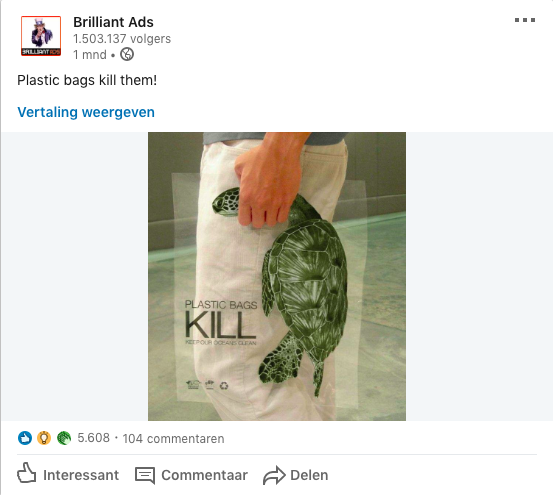
Task: Click the Brilliant Ads profile avatar
Action: pyautogui.click(x=41, y=36)
